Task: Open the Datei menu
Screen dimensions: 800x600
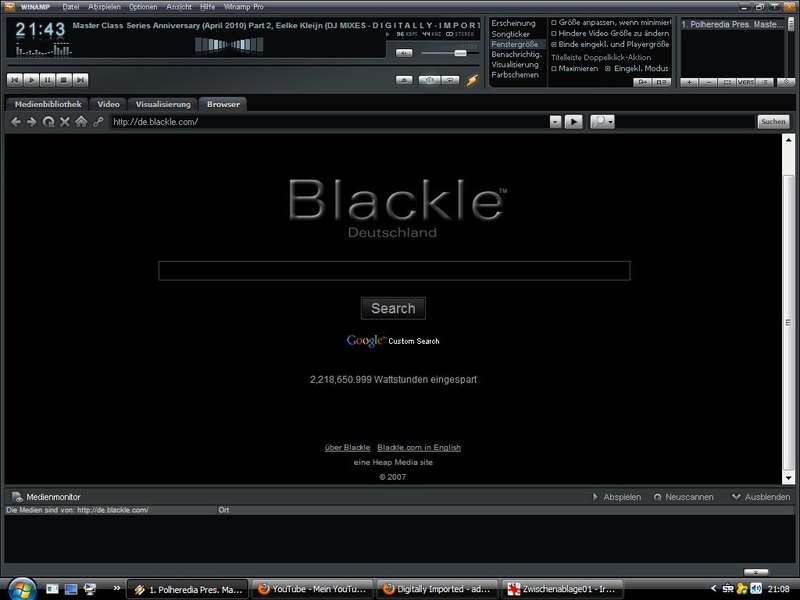Action: tap(71, 7)
